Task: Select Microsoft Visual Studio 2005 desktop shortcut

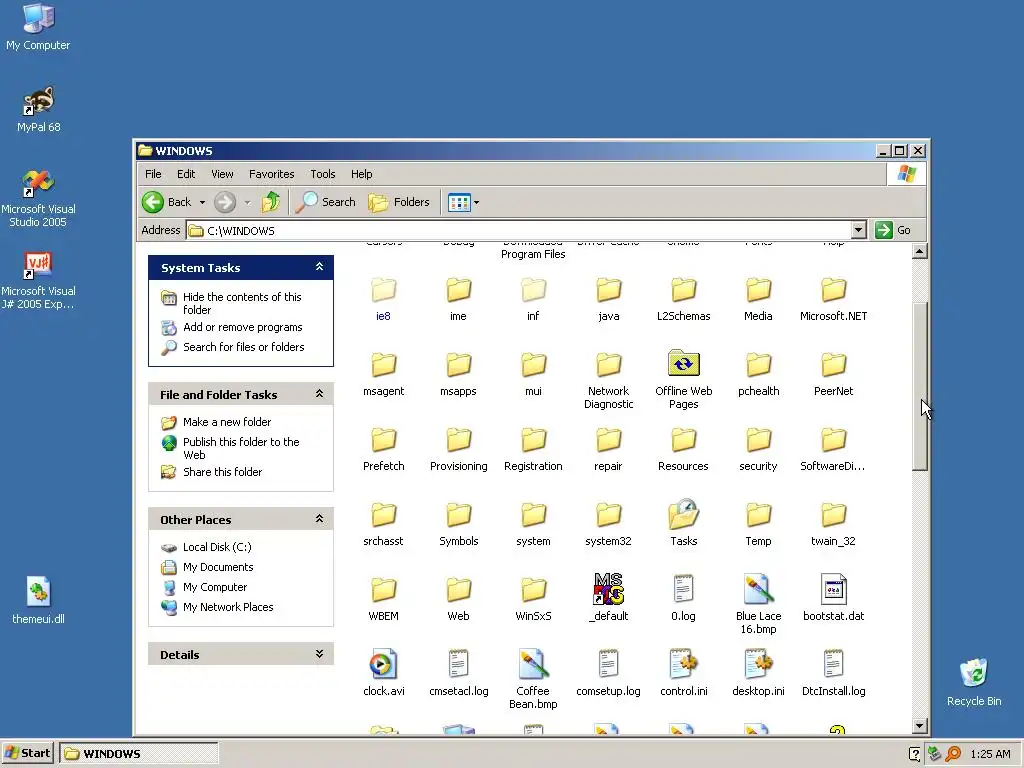Action: pos(38,198)
